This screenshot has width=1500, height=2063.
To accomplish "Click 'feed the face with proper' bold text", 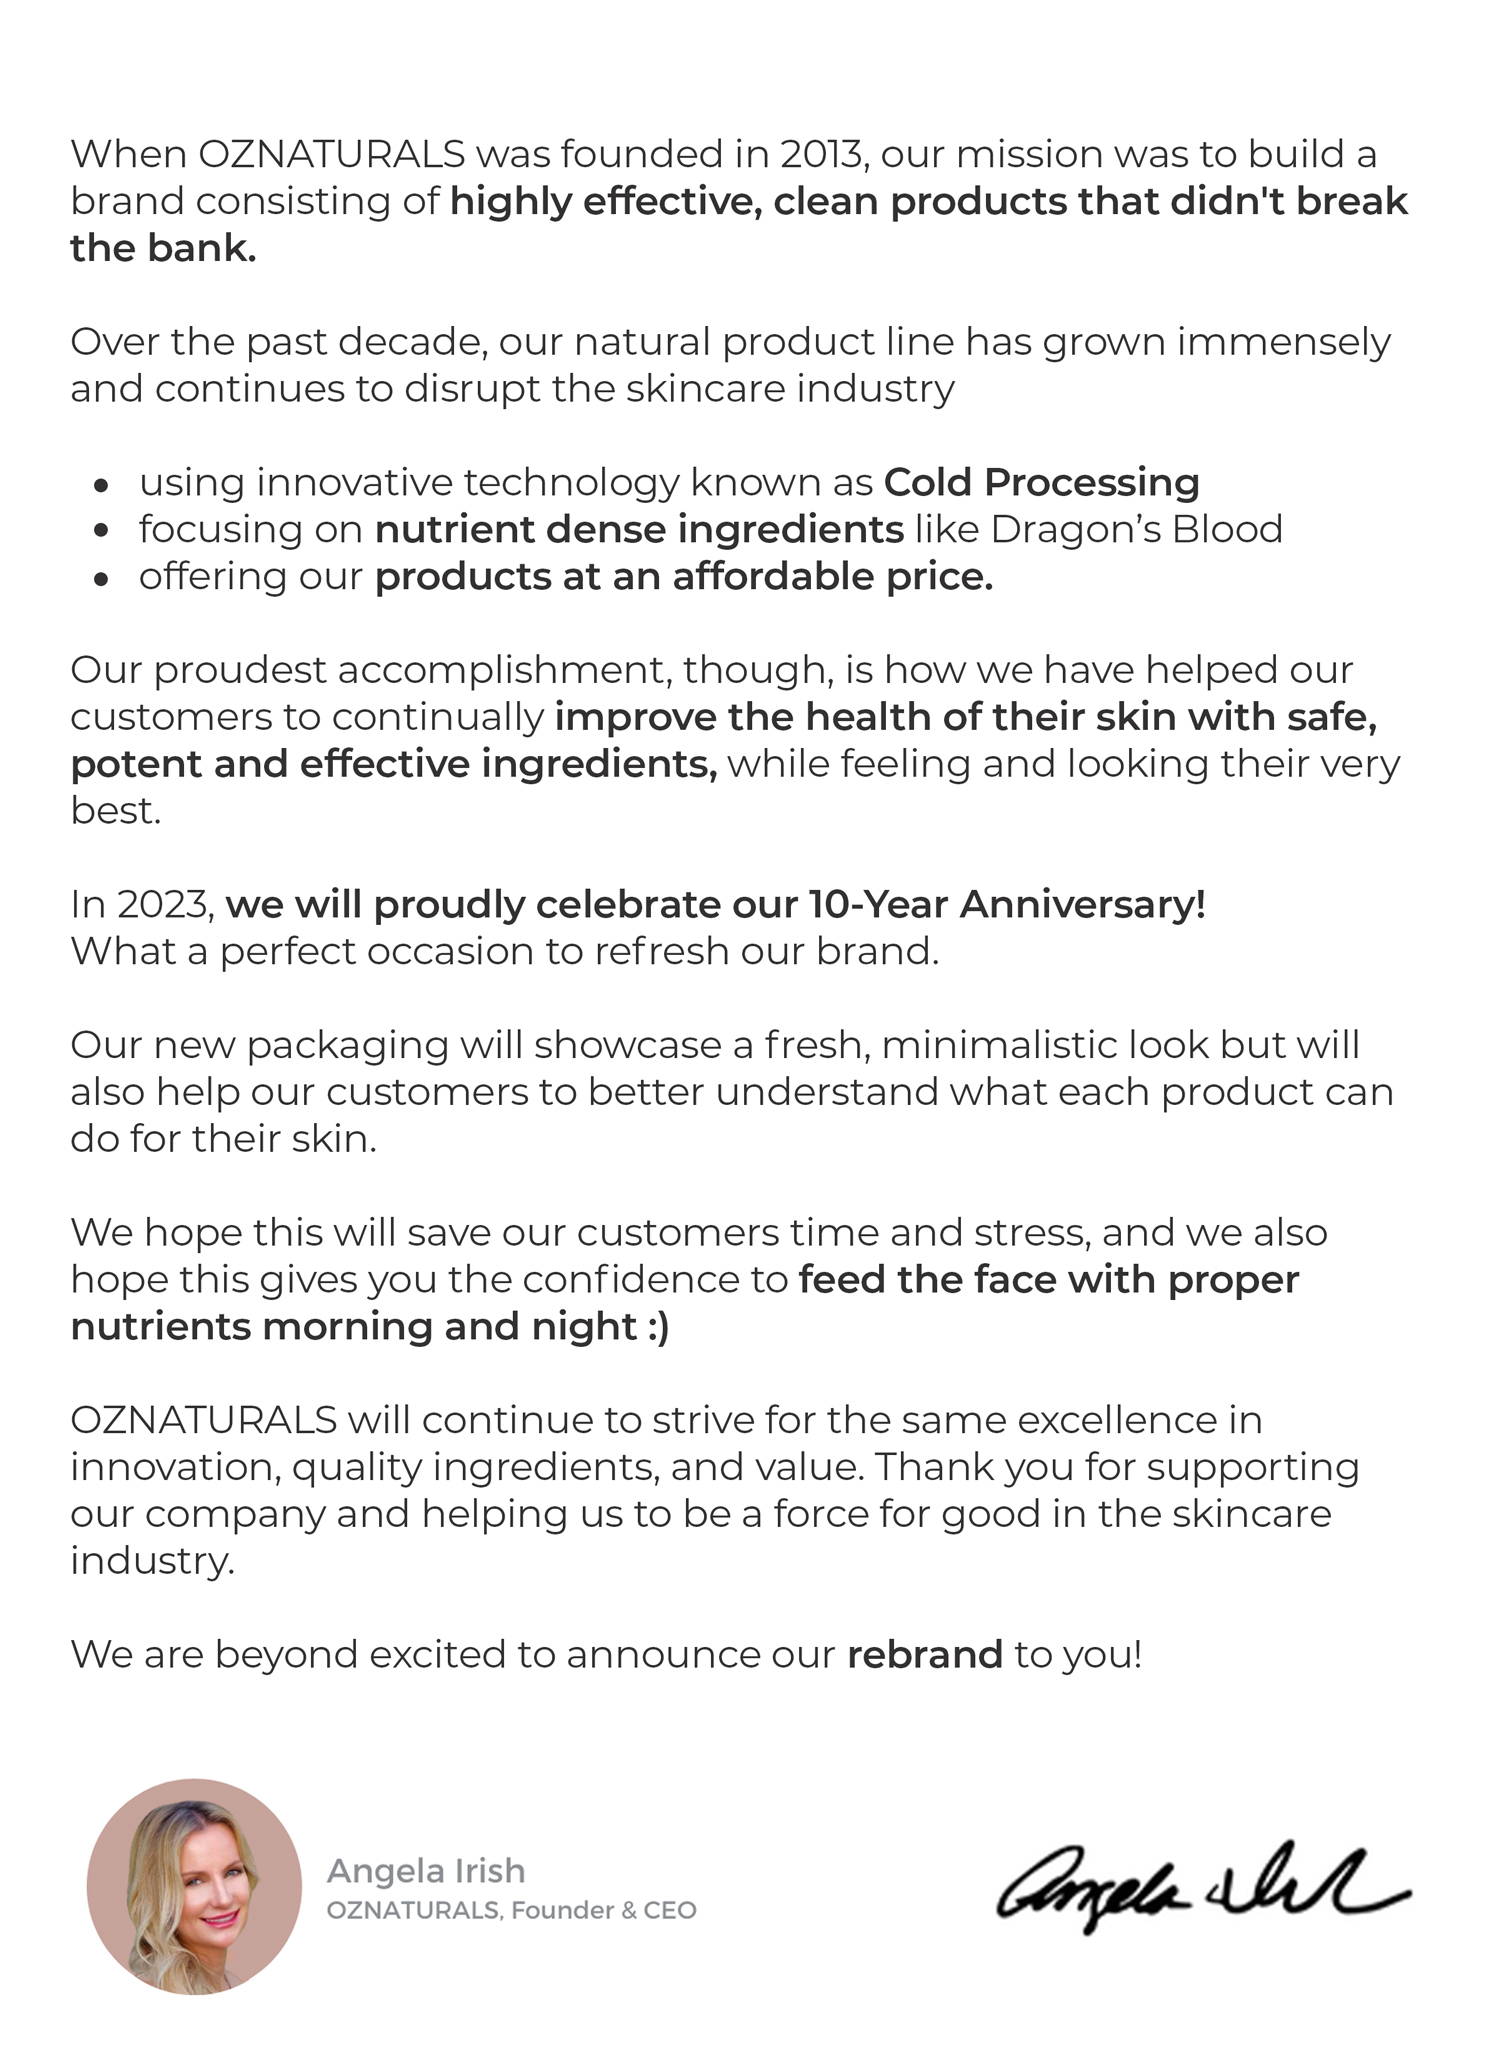I will pyautogui.click(x=1049, y=1280).
